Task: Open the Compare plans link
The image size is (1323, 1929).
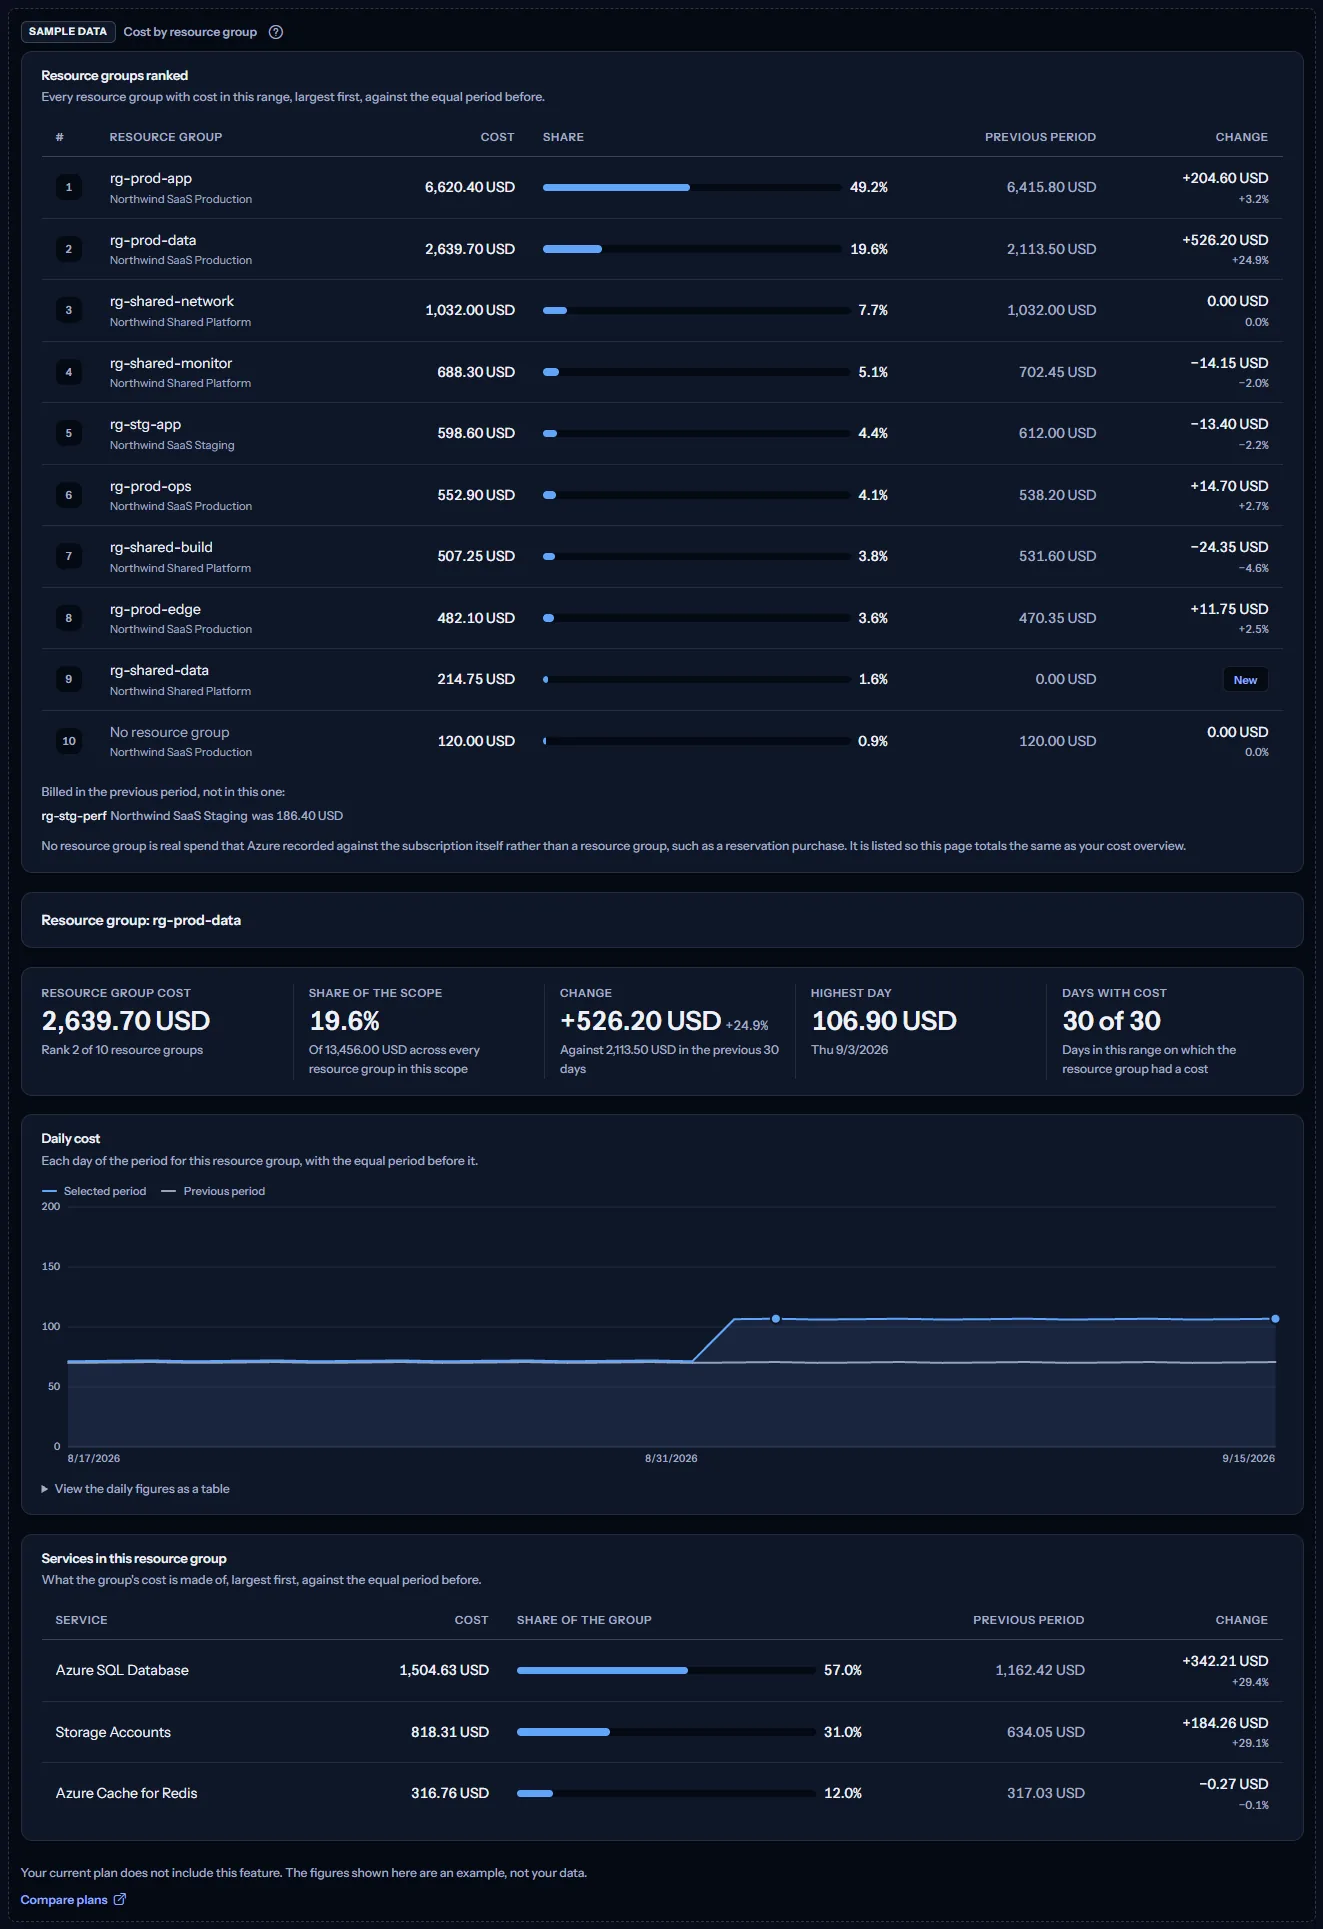Action: coord(73,1899)
